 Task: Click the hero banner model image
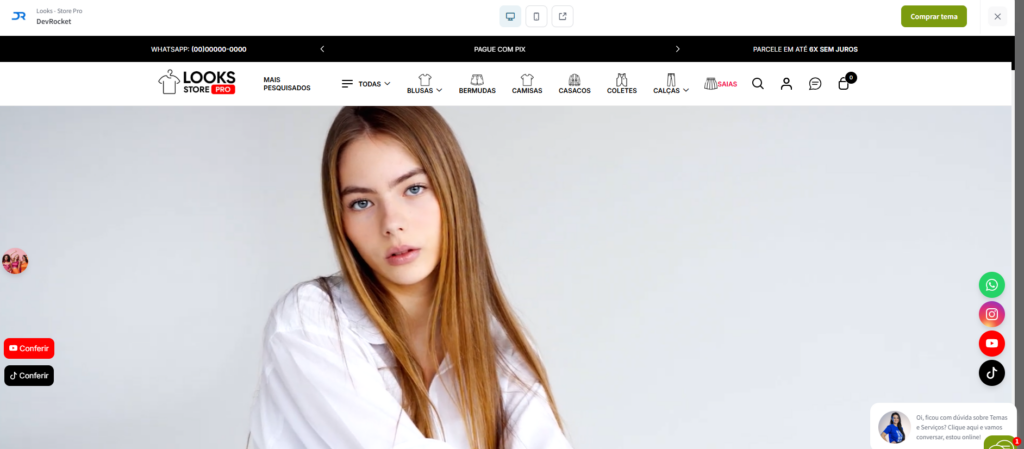[505, 277]
